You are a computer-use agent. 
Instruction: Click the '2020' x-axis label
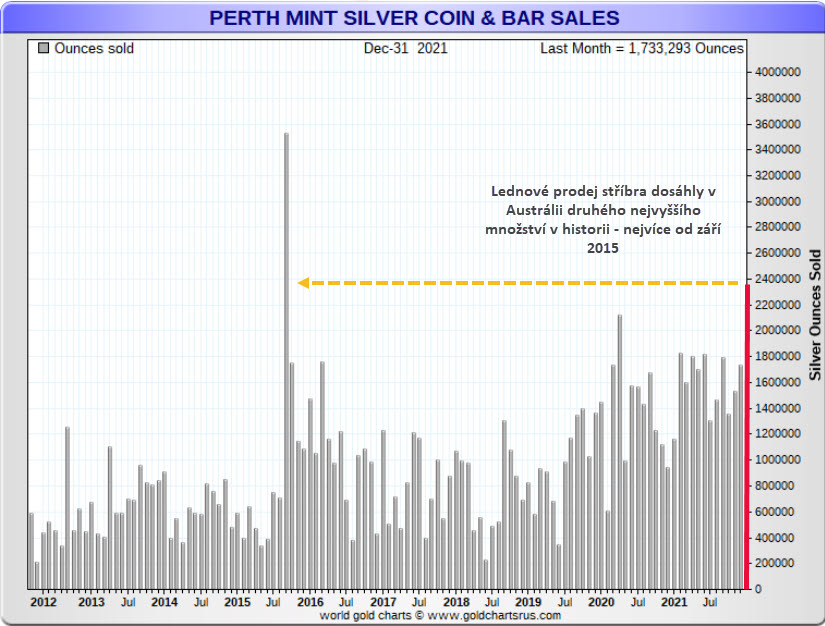(x=601, y=602)
